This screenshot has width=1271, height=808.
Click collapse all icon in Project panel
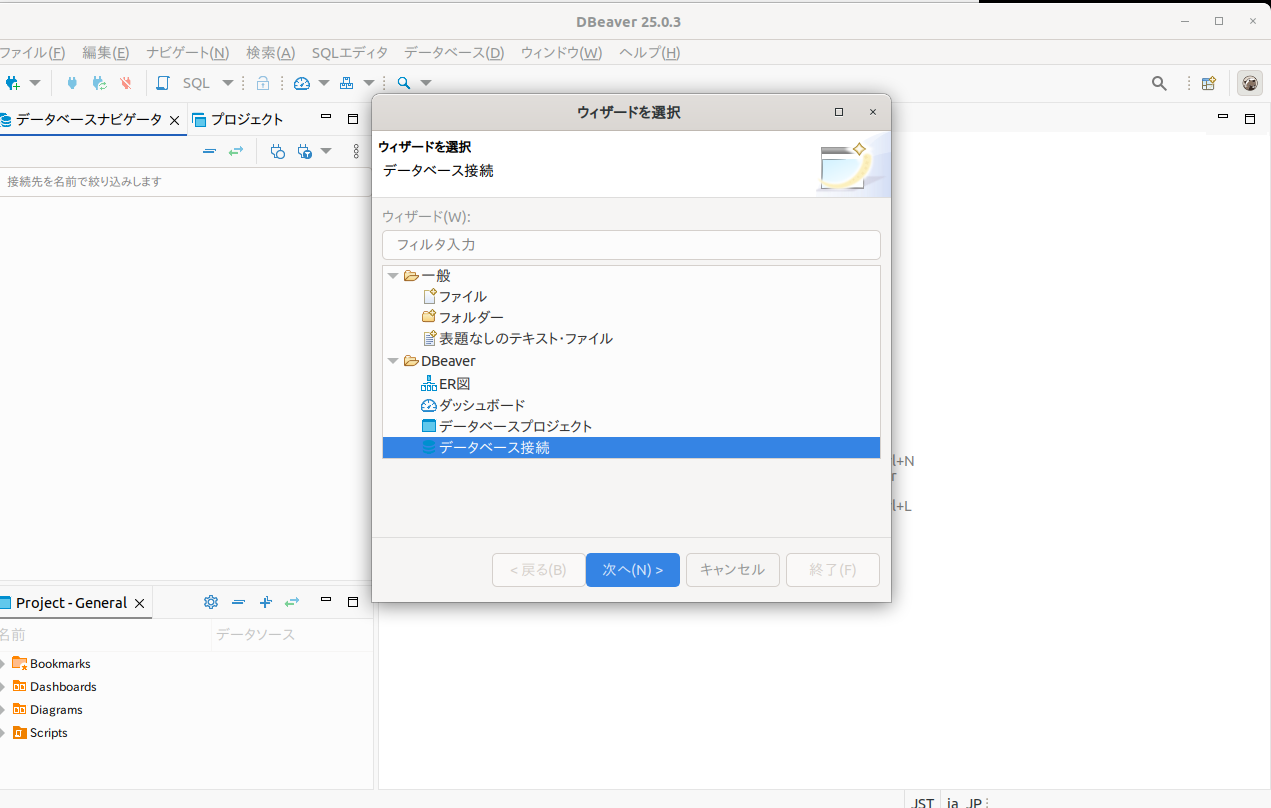tap(238, 602)
